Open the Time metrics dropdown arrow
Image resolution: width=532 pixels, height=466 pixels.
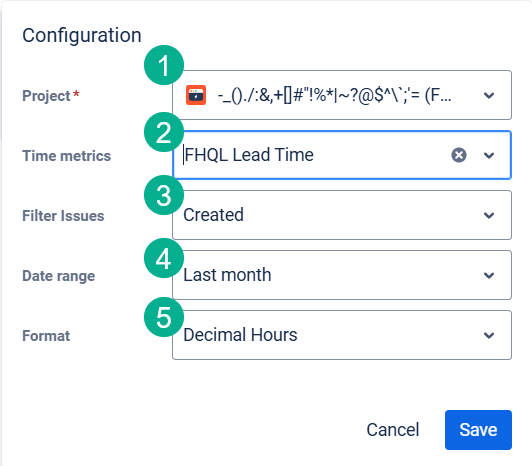click(489, 155)
